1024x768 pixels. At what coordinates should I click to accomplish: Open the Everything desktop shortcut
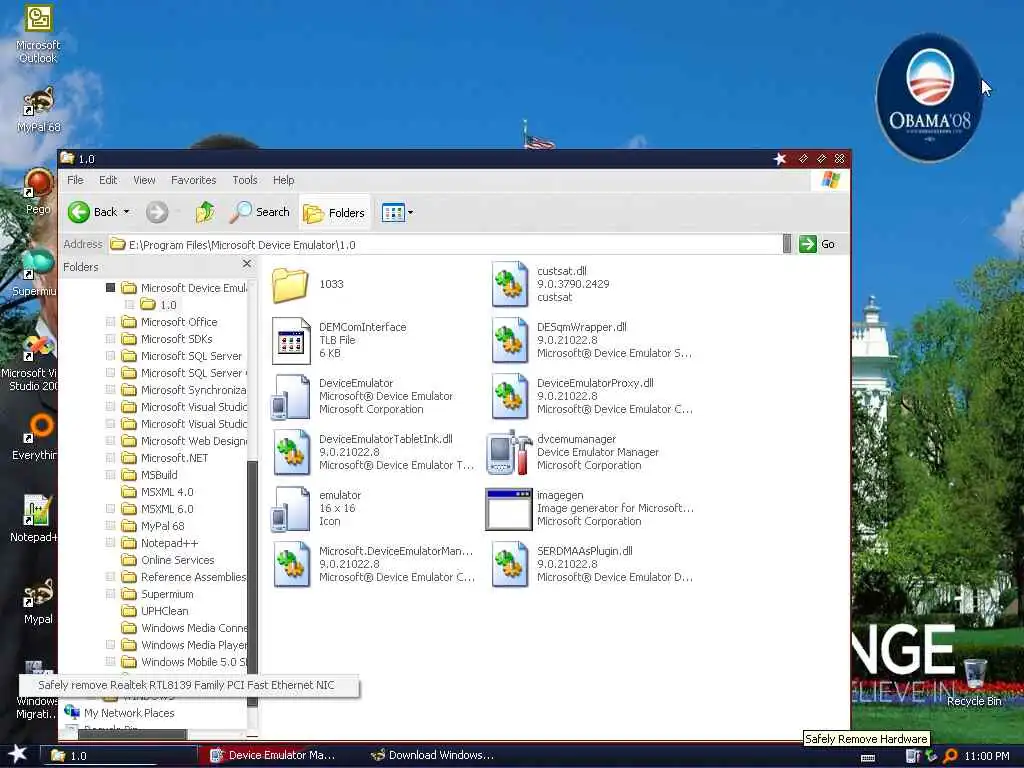35,438
